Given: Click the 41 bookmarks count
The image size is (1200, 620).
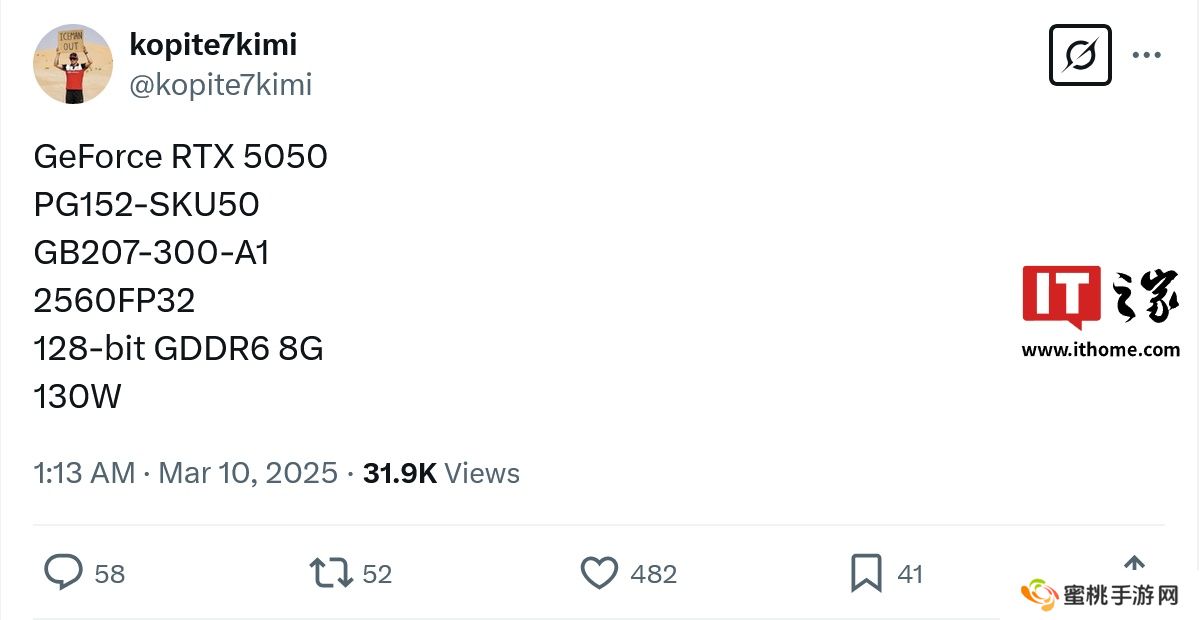Looking at the screenshot, I should click(x=910, y=574).
